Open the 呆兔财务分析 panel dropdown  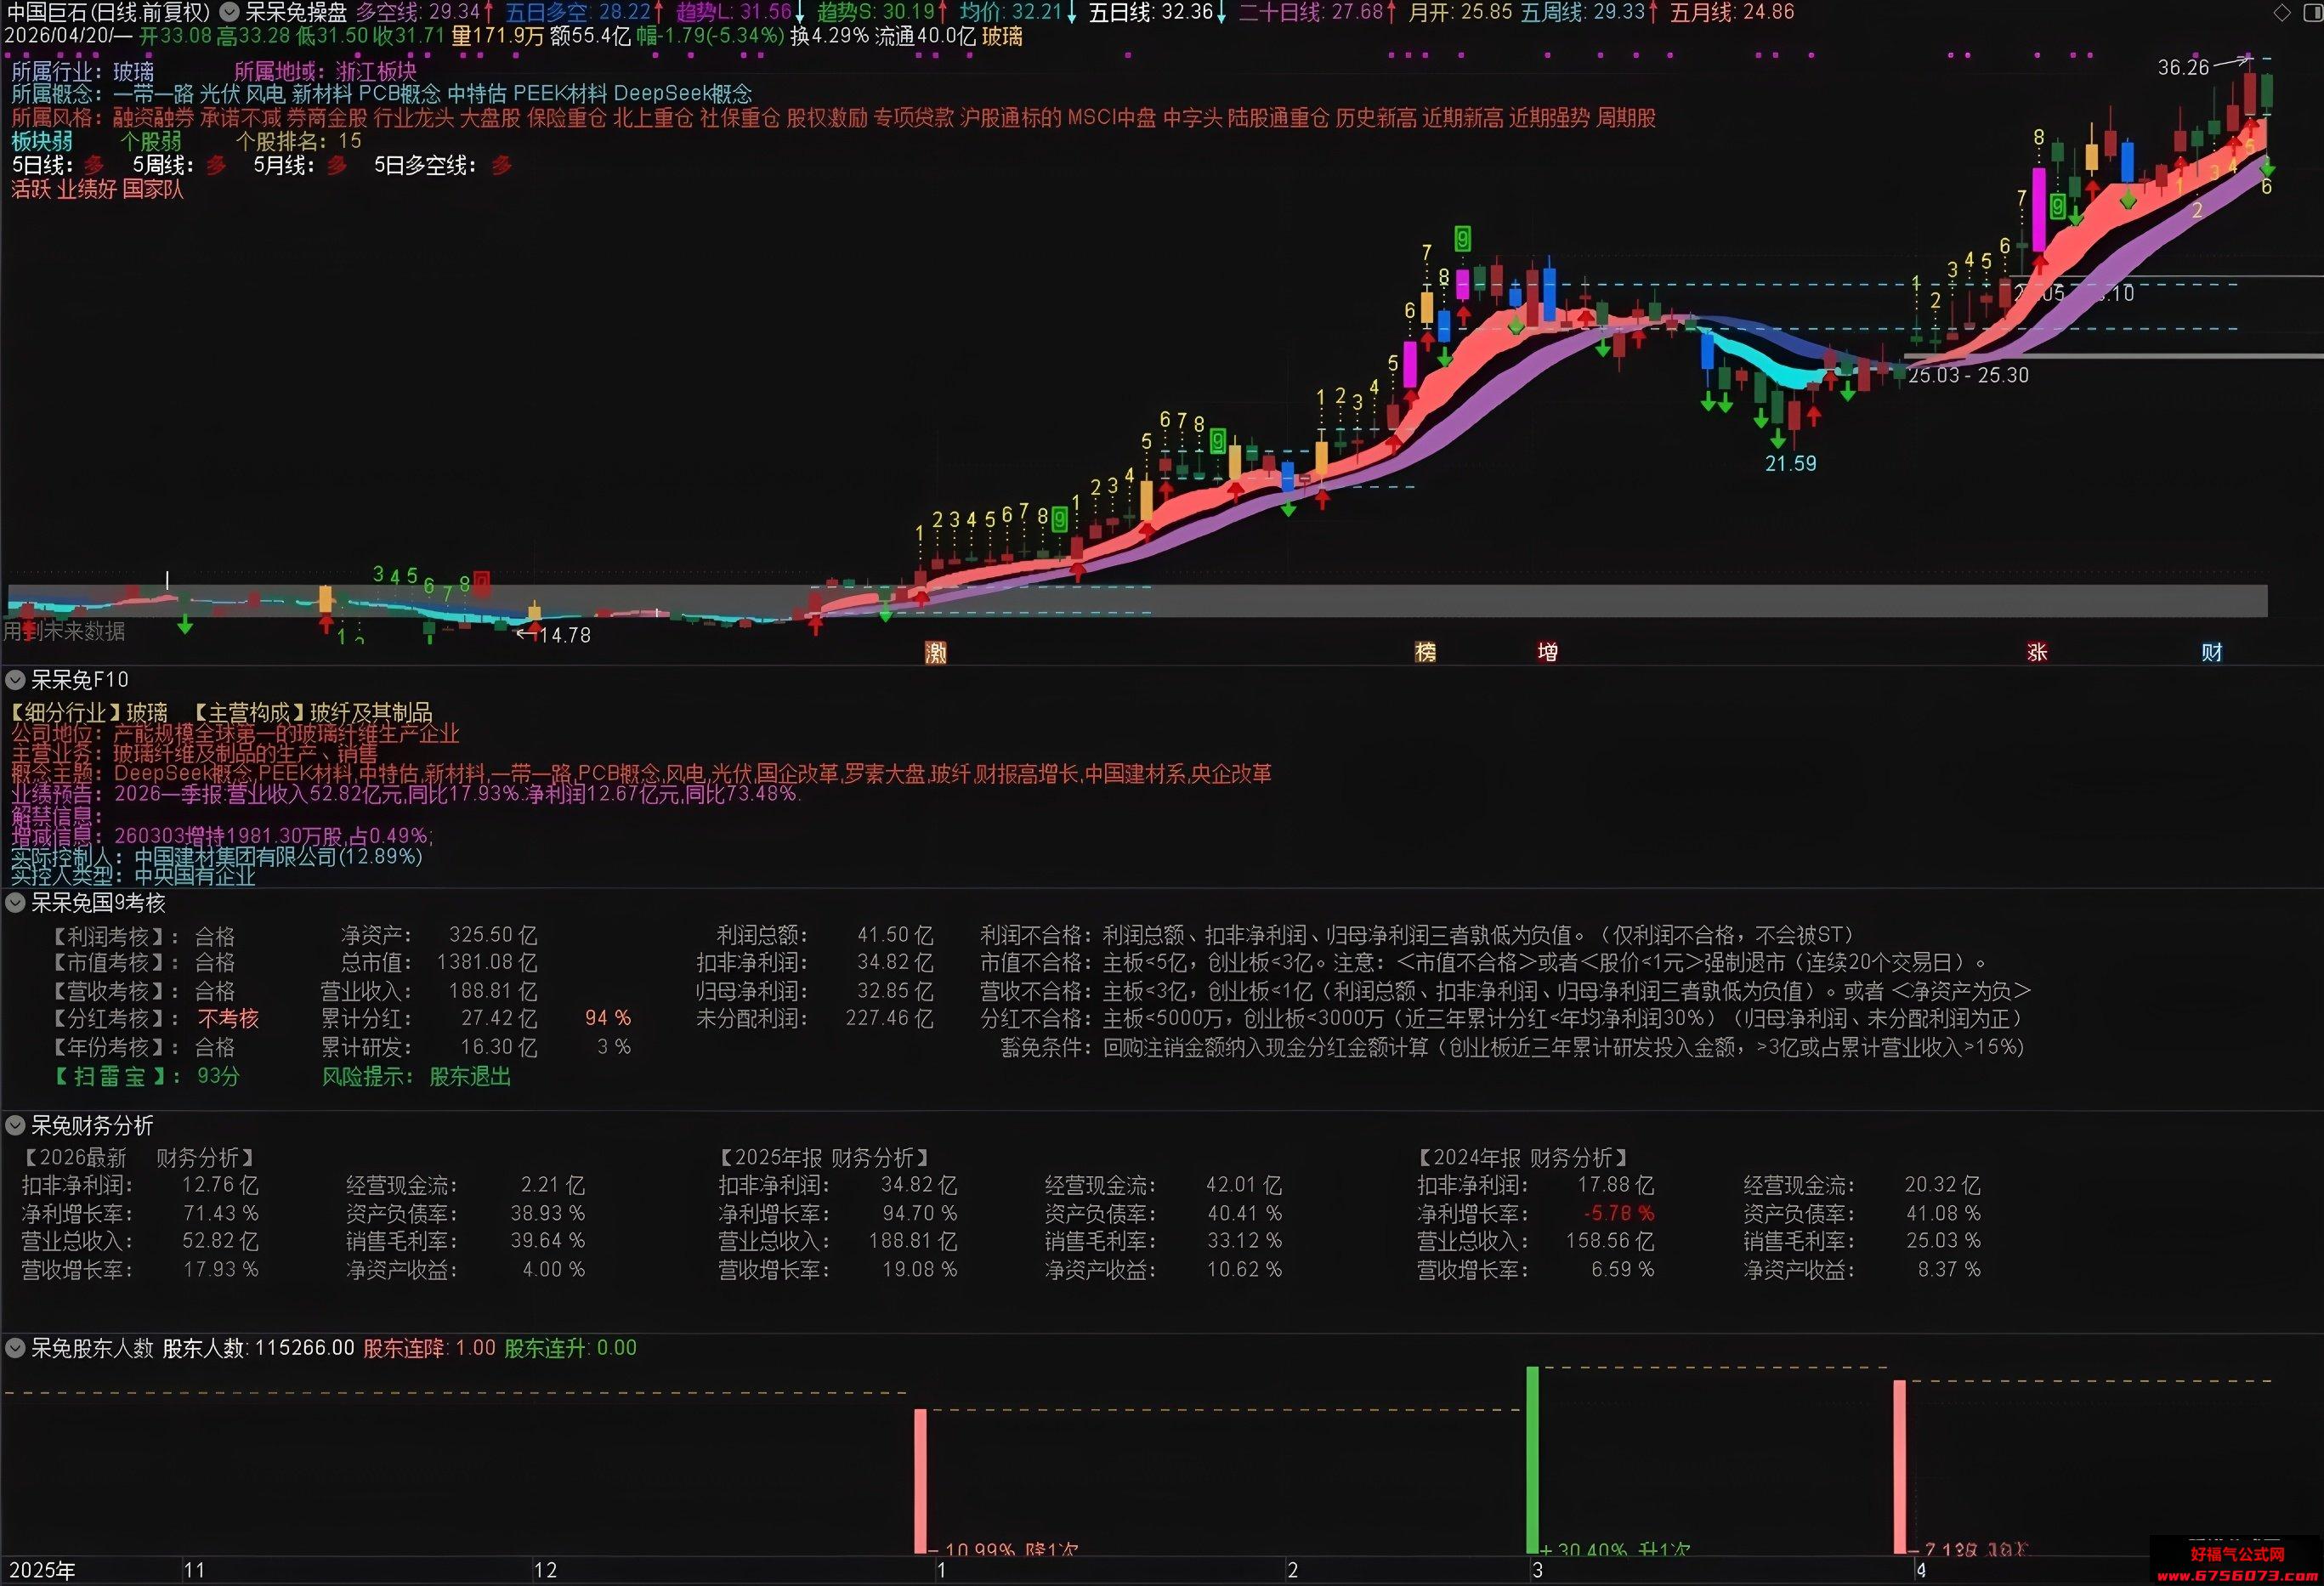click(x=15, y=1126)
